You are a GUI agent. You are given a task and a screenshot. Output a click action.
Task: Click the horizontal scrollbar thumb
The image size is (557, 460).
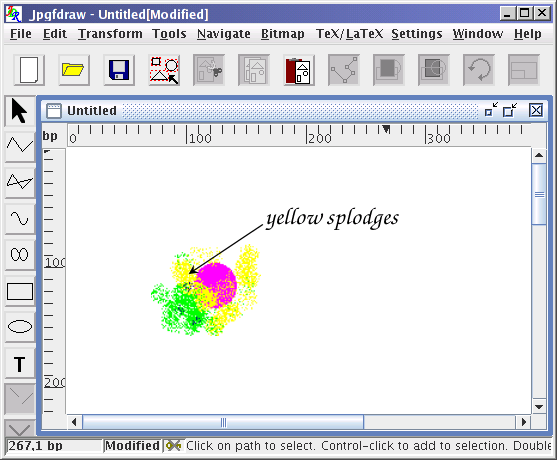223,422
